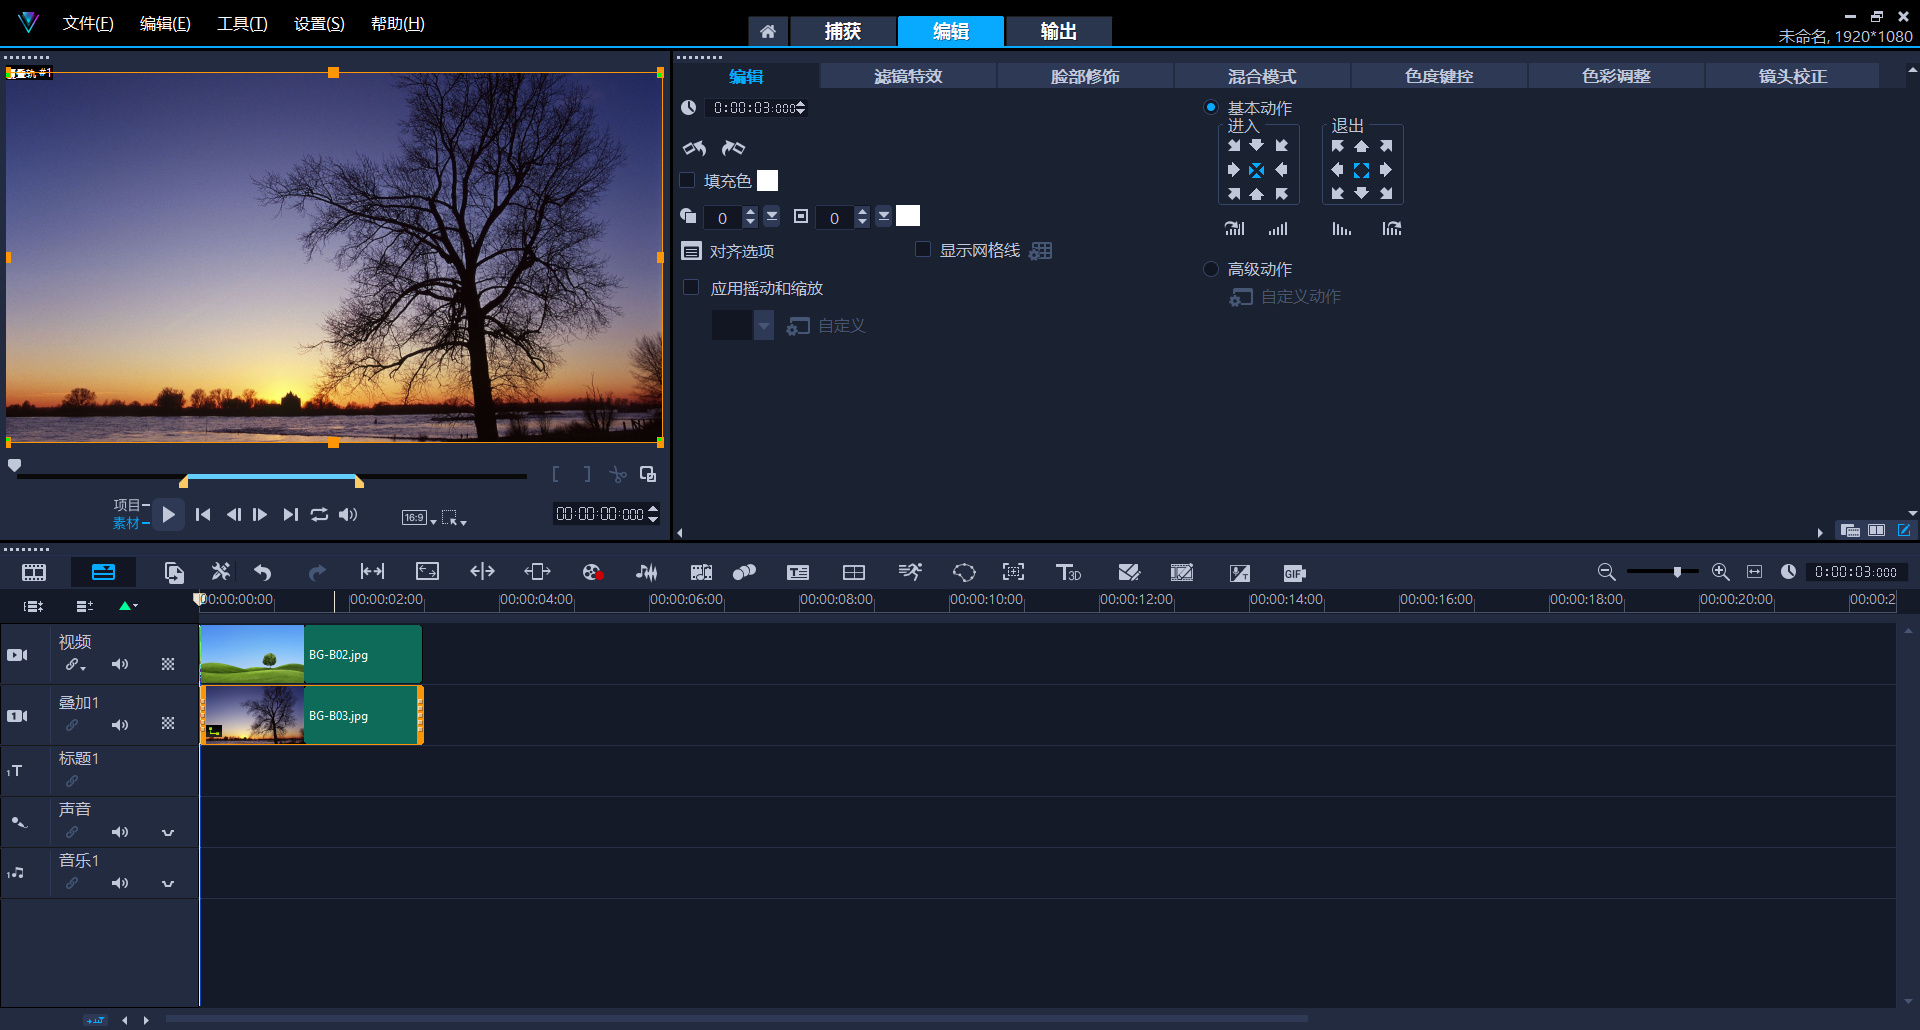Open the 色度键控 tab

coord(1439,76)
